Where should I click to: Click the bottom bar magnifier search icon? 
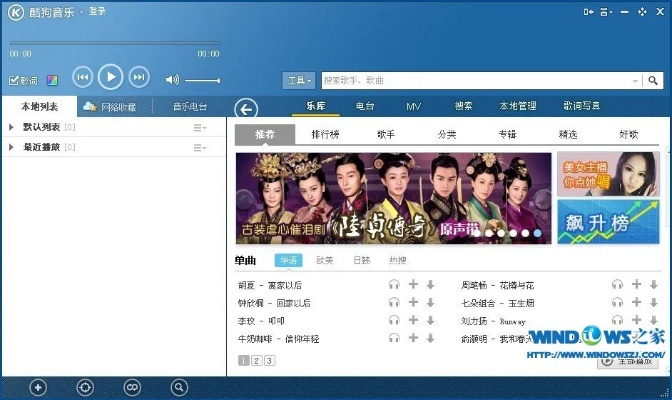pyautogui.click(x=179, y=387)
